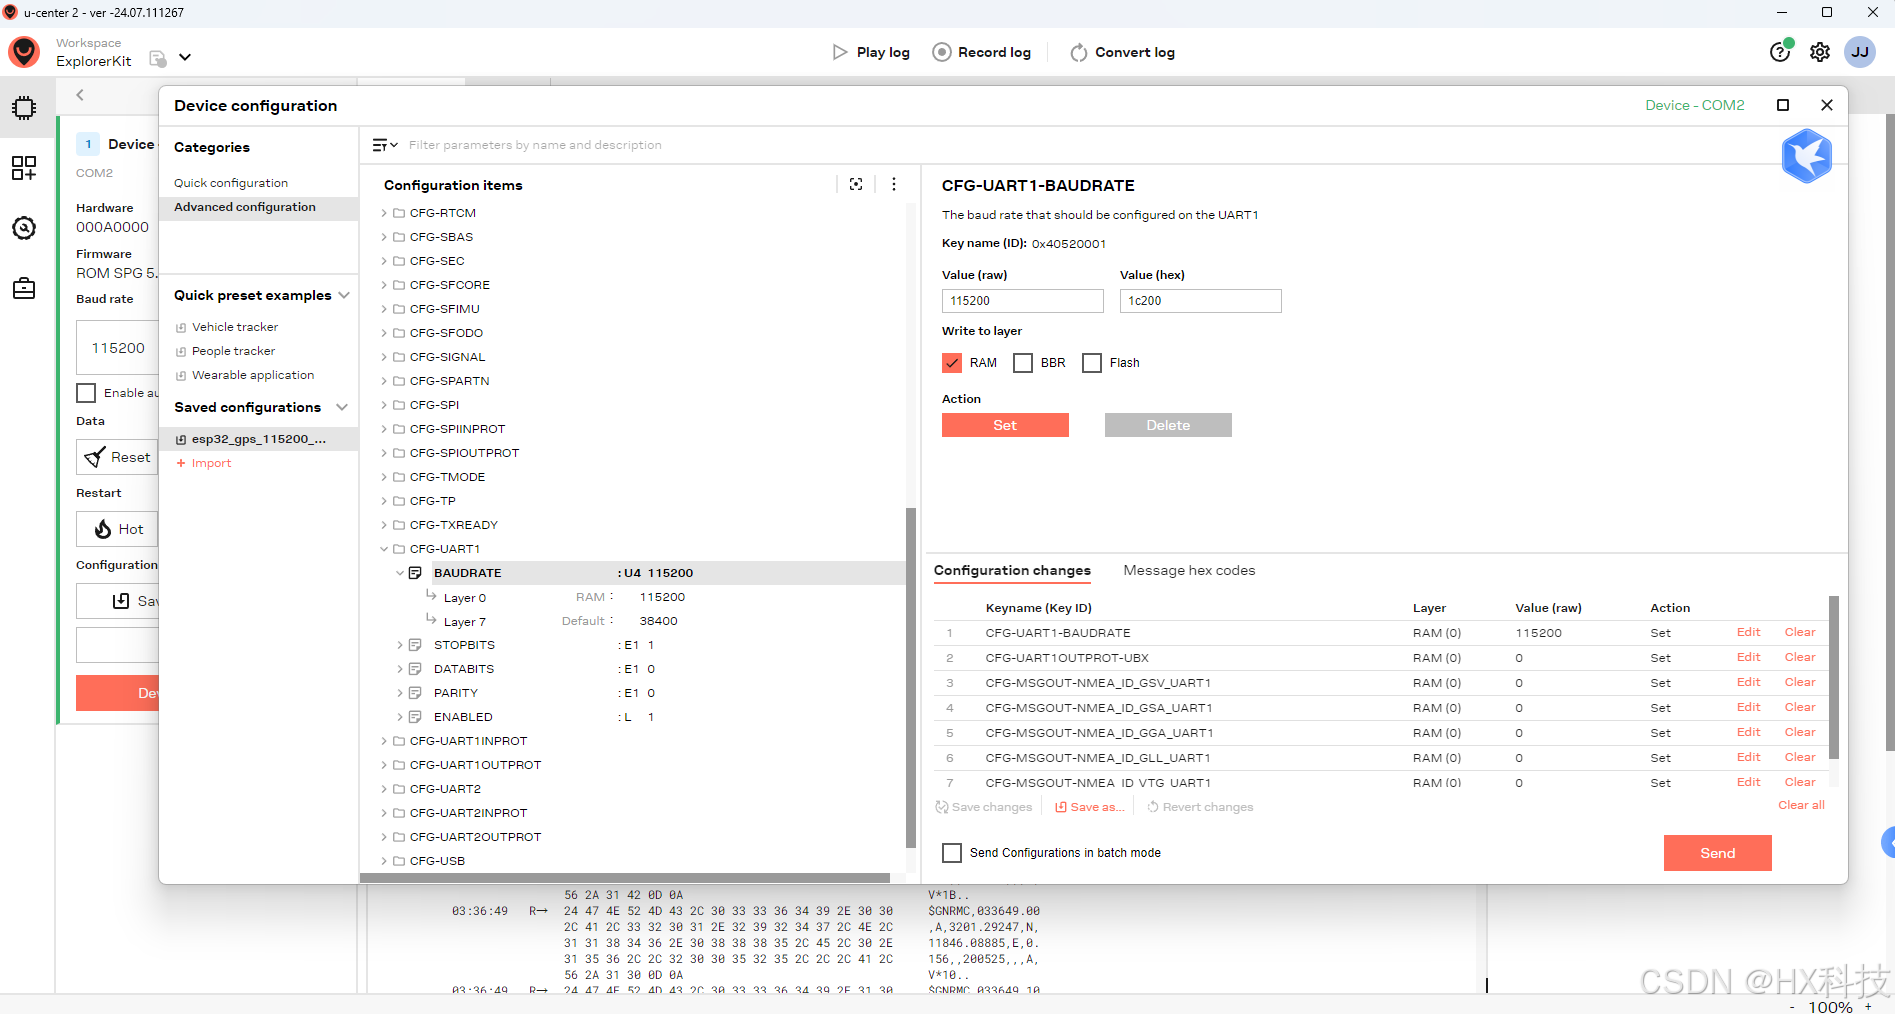Image resolution: width=1895 pixels, height=1014 pixels.
Task: Click the back arrow beside the device panel
Action: [x=80, y=95]
